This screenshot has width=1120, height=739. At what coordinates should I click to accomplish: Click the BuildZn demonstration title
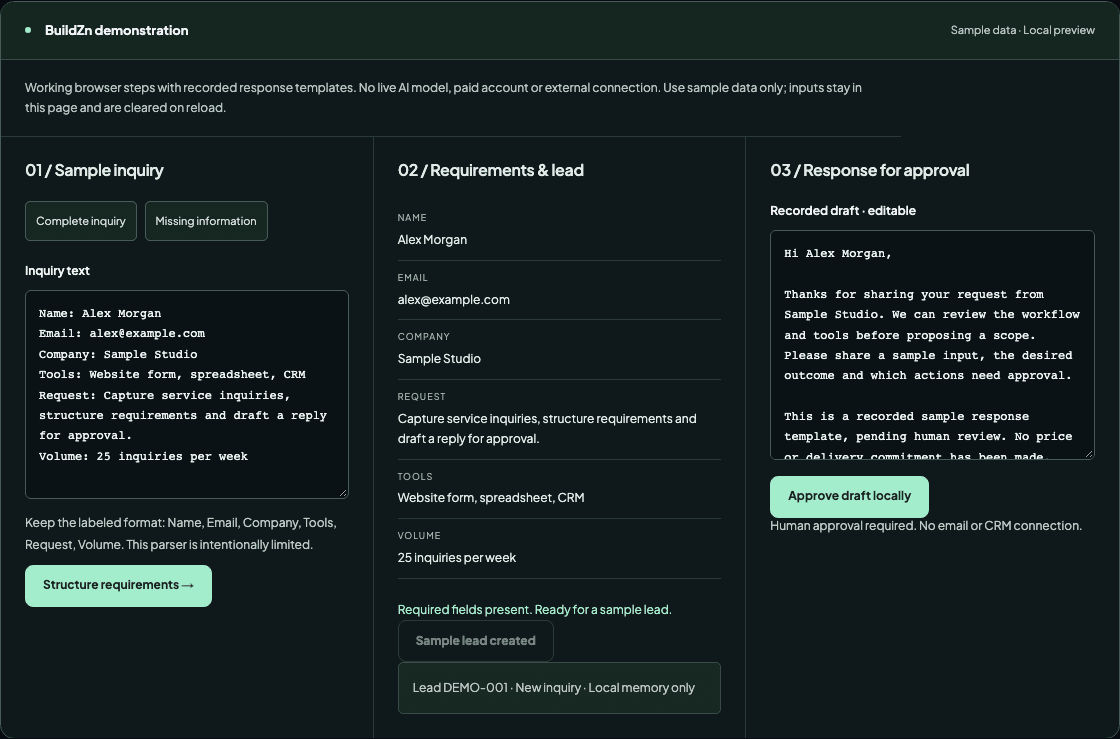pyautogui.click(x=116, y=30)
